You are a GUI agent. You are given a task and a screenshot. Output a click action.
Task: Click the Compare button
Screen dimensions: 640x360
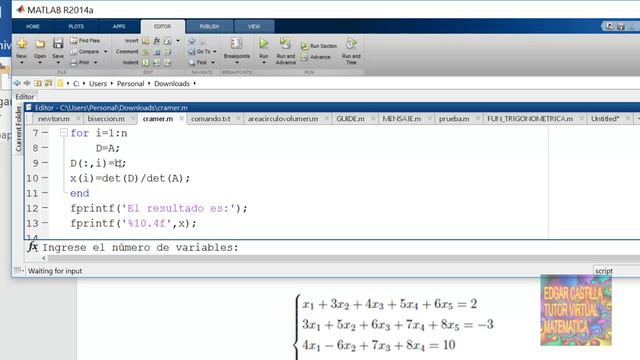tap(84, 52)
